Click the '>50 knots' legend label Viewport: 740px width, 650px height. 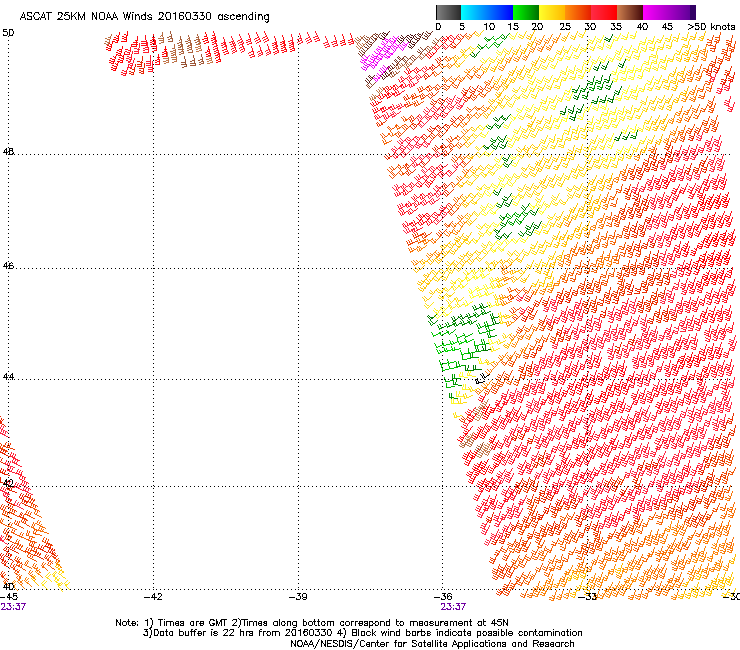pyautogui.click(x=711, y=27)
